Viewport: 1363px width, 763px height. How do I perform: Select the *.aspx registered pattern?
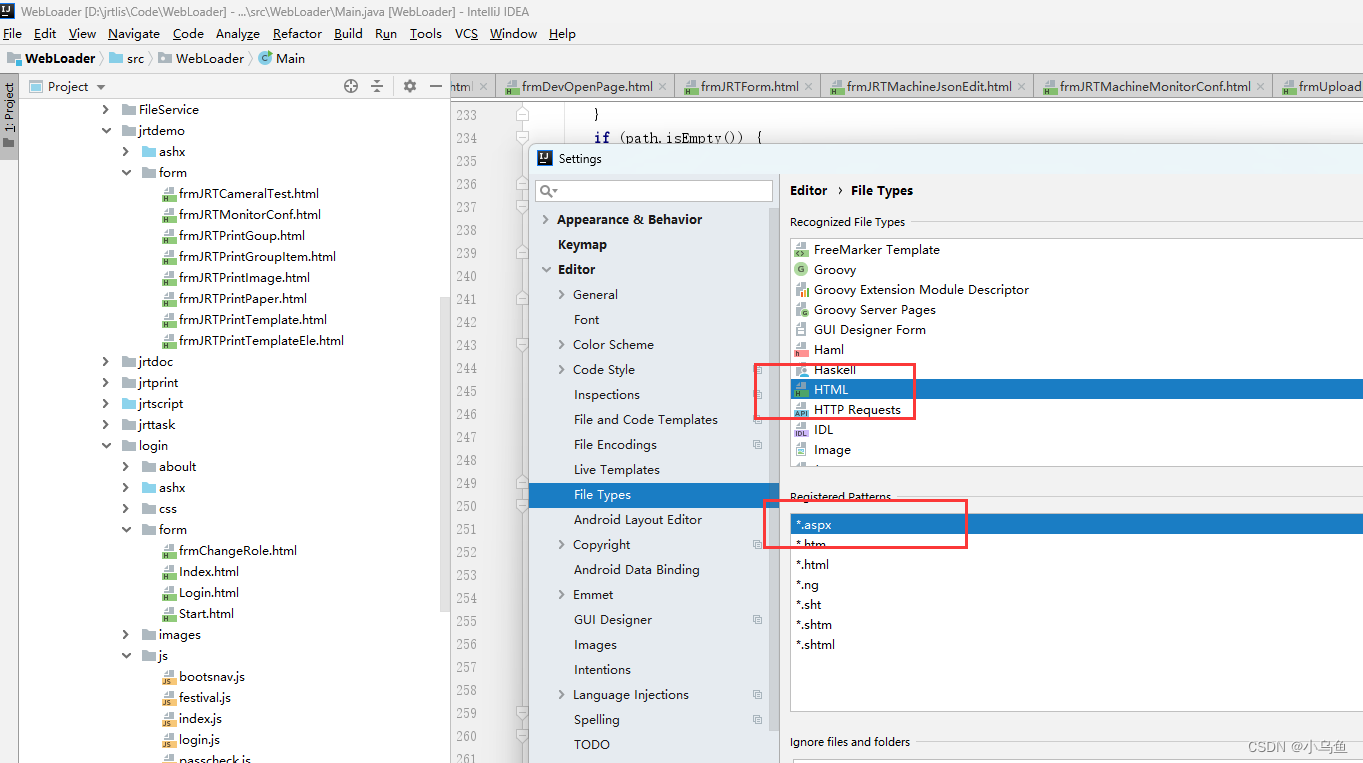pos(1076,524)
